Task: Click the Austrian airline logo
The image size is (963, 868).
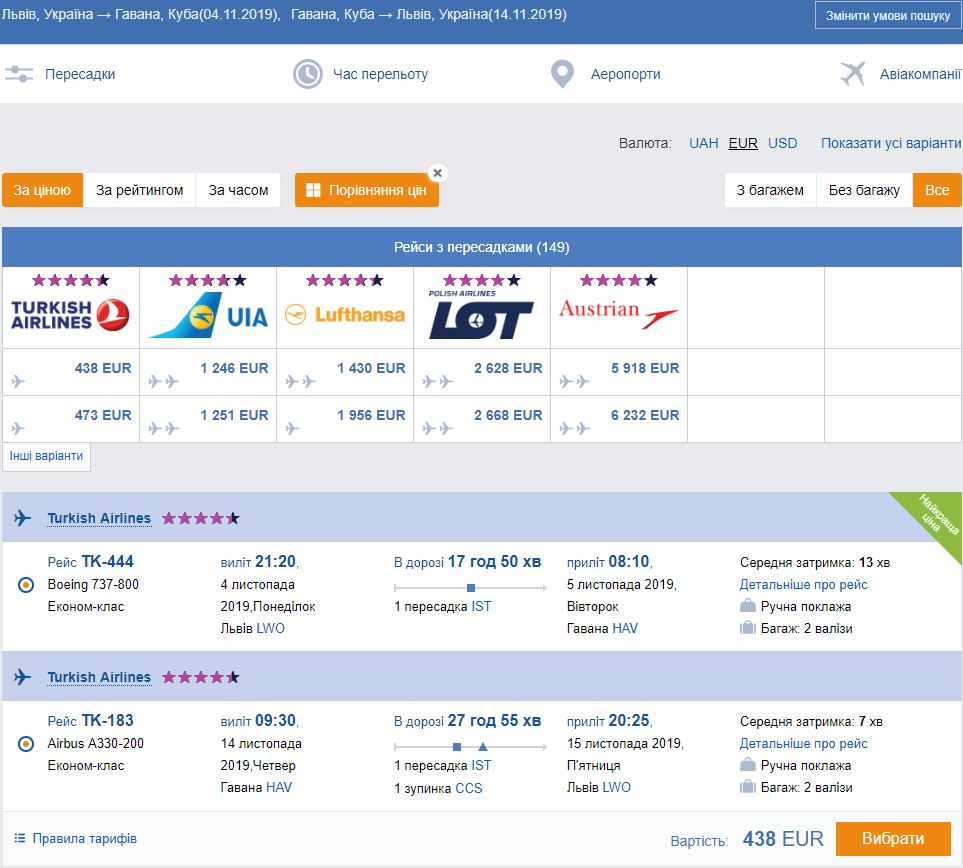Action: point(618,313)
